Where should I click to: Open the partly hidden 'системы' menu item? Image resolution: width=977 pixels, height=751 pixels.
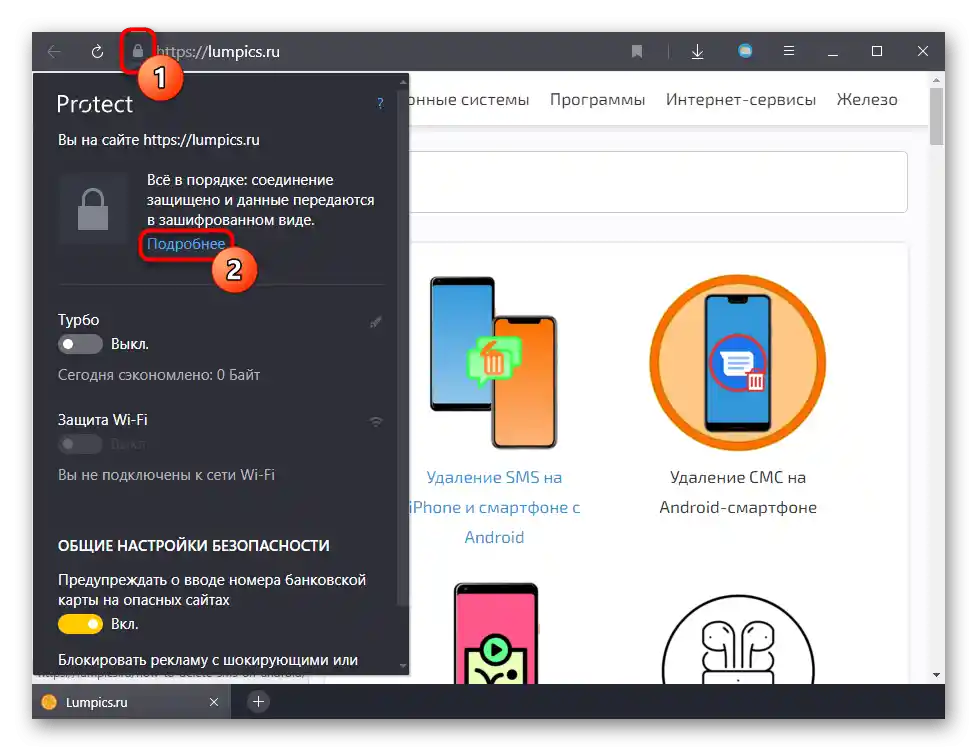pos(469,100)
